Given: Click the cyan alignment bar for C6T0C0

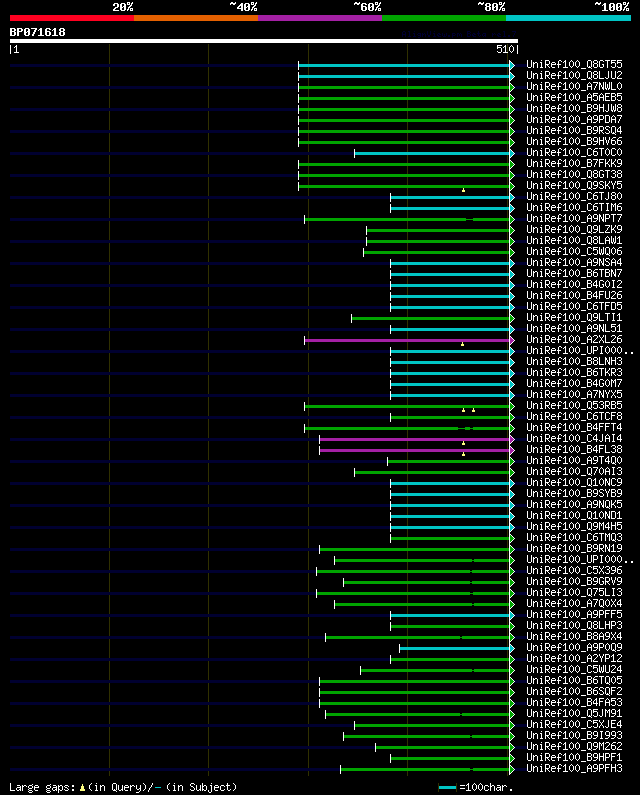Looking at the screenshot, I should coord(432,154).
